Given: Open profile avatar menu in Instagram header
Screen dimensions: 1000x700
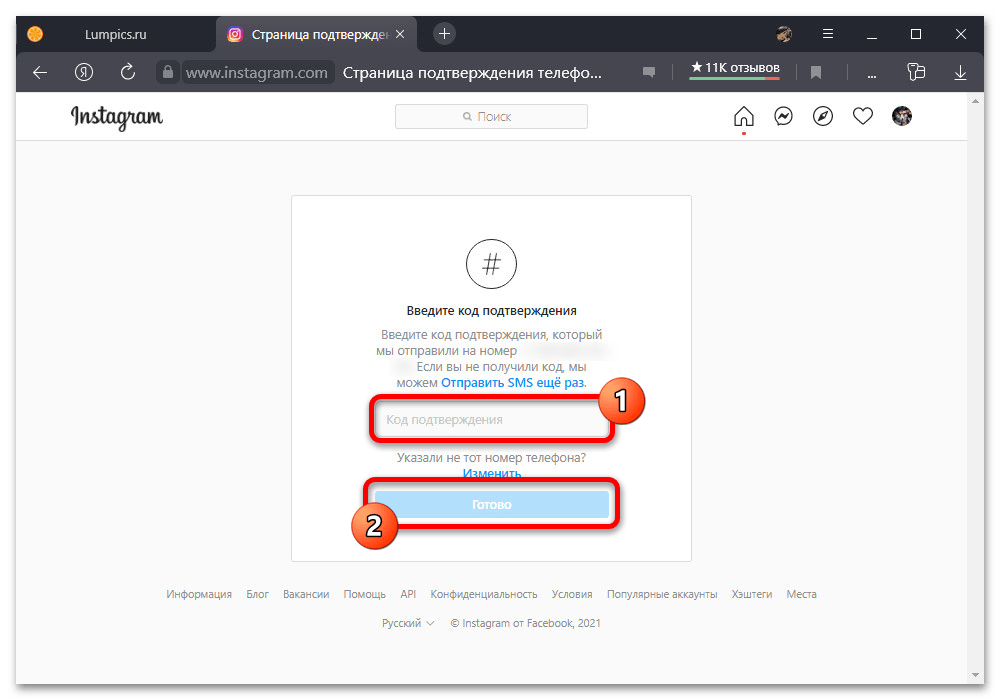Looking at the screenshot, I should point(902,117).
